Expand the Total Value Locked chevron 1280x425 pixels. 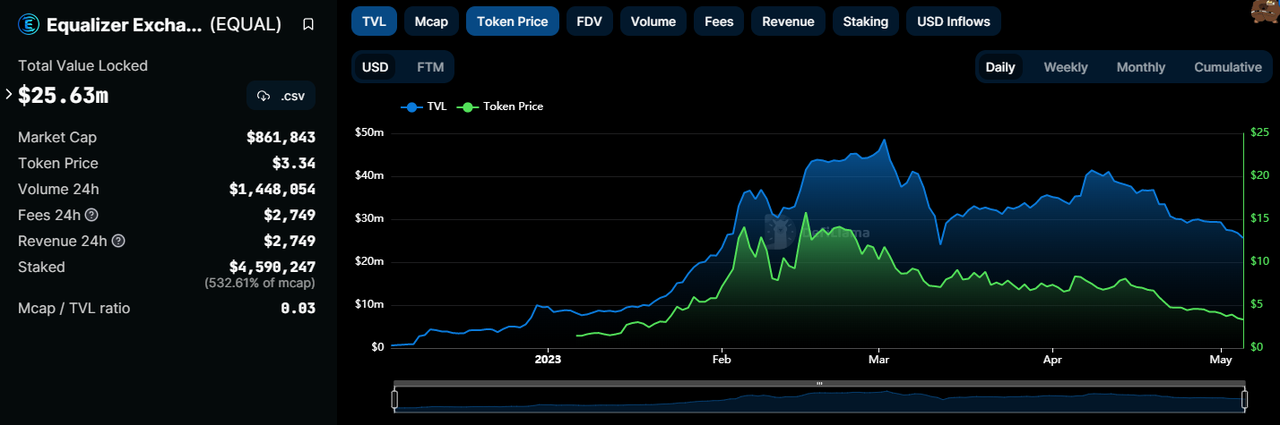(x=9, y=95)
